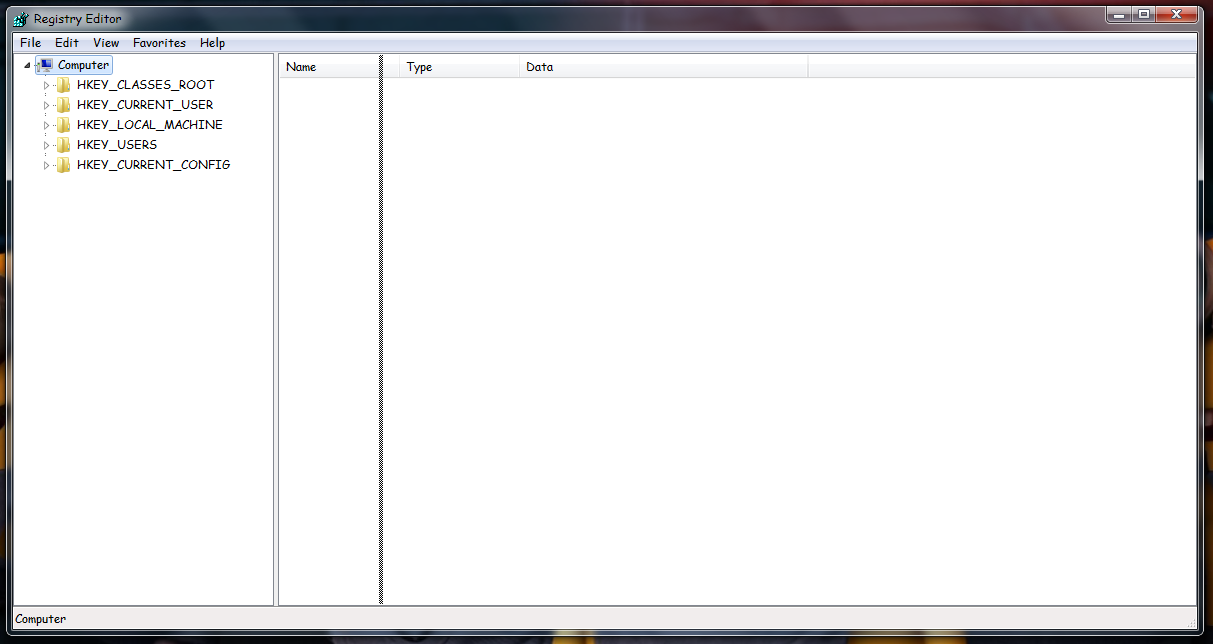Image resolution: width=1213 pixels, height=644 pixels.
Task: Expand the HKEY_LOCAL_MACHINE key
Action: (46, 125)
